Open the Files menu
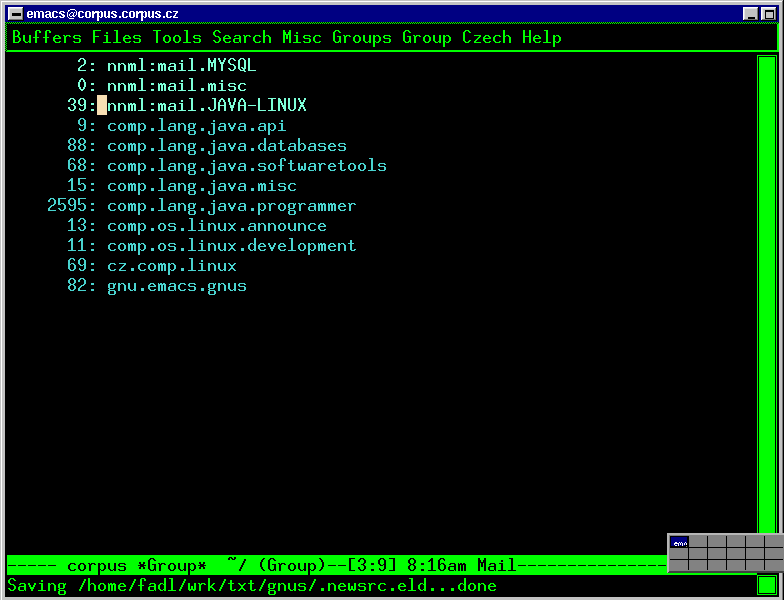 click(117, 38)
